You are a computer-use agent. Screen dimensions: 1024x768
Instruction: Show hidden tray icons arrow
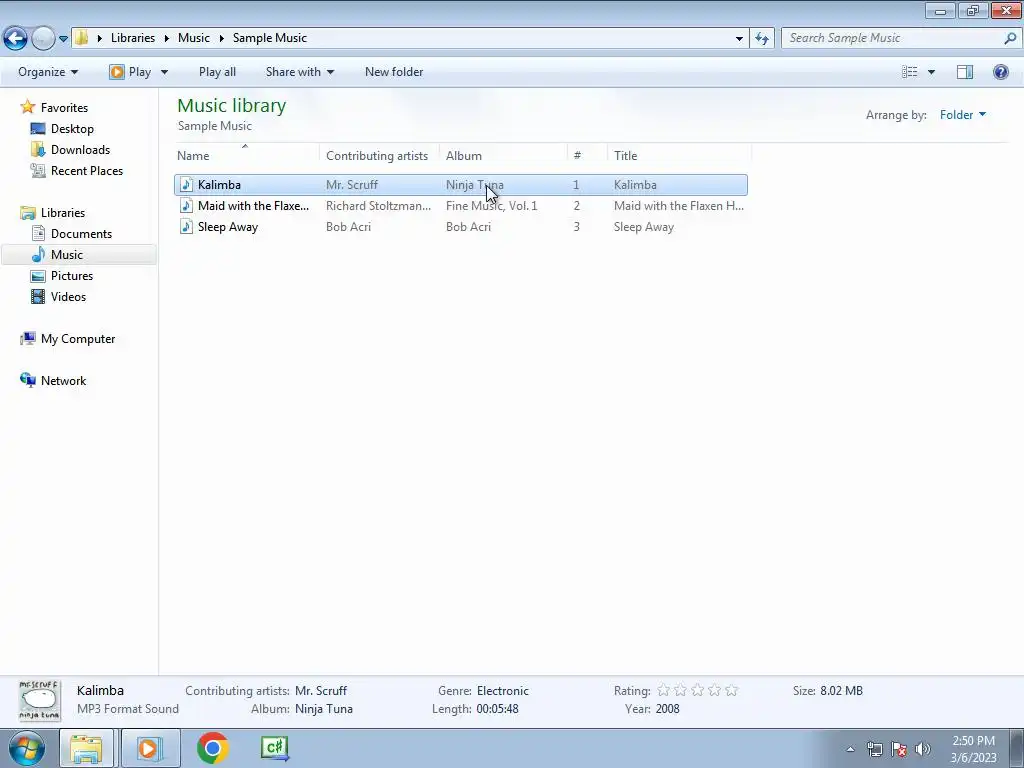click(850, 749)
